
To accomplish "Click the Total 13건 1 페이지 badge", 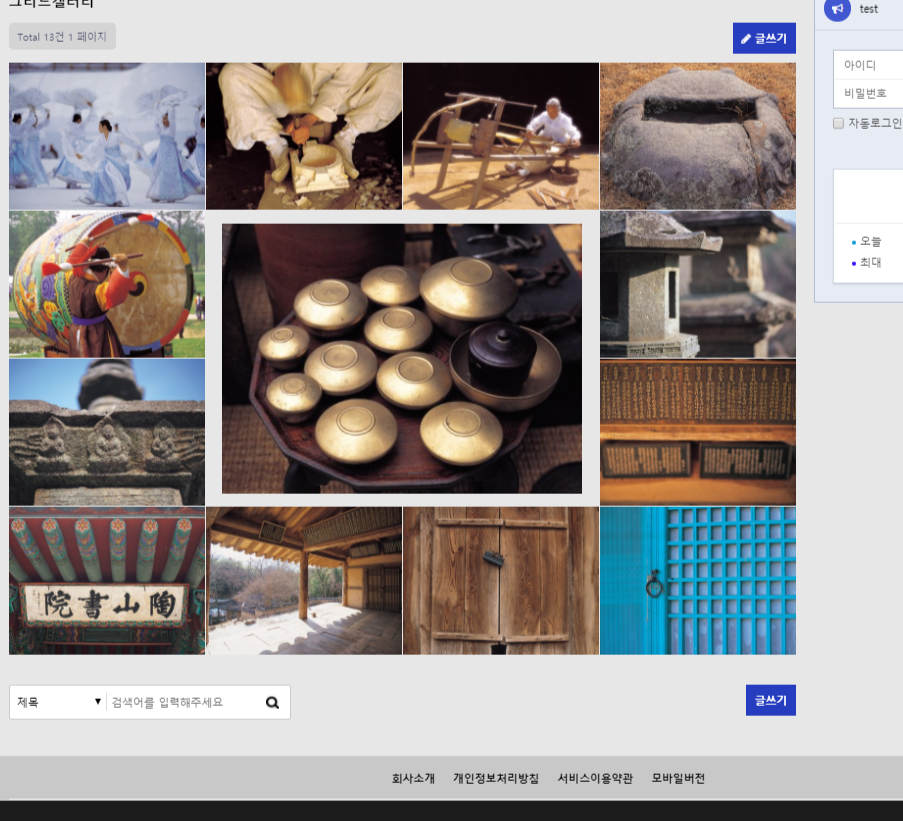I will [x=62, y=37].
